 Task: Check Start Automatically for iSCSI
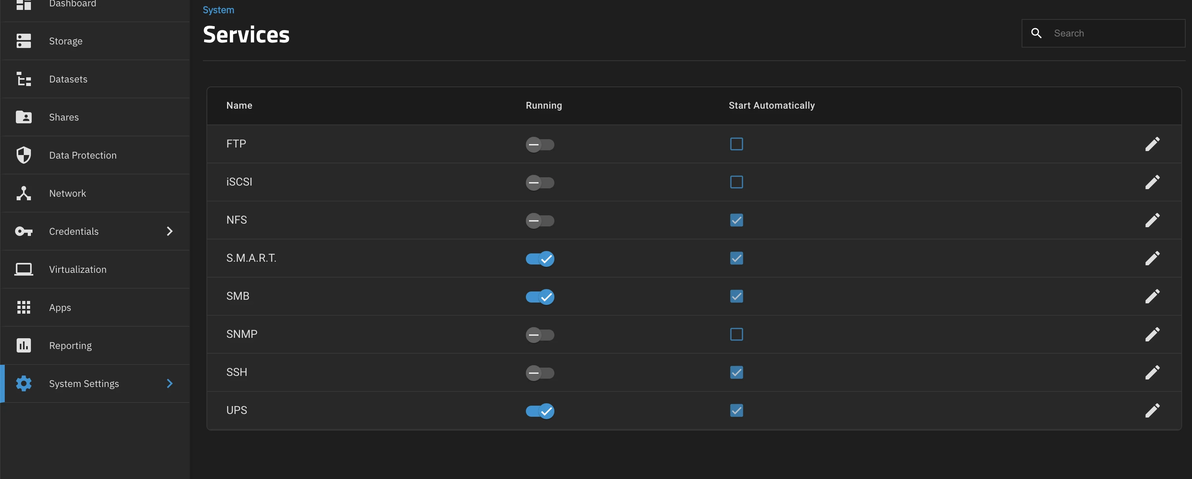pyautogui.click(x=737, y=182)
